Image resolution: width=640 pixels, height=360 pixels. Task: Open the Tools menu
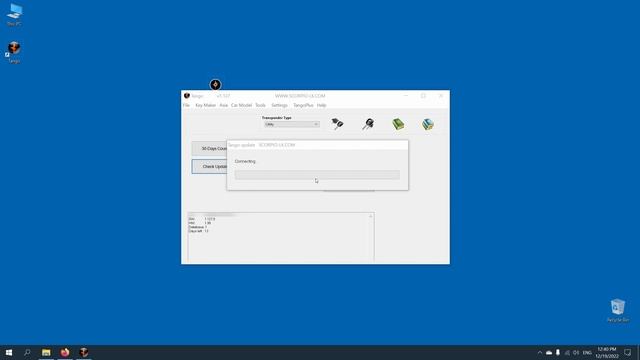260,105
